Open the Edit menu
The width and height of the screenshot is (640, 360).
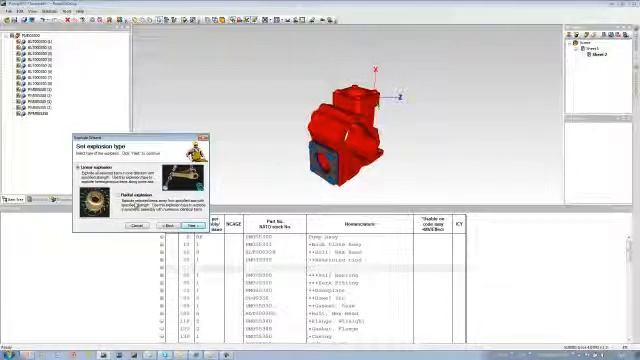(x=20, y=11)
